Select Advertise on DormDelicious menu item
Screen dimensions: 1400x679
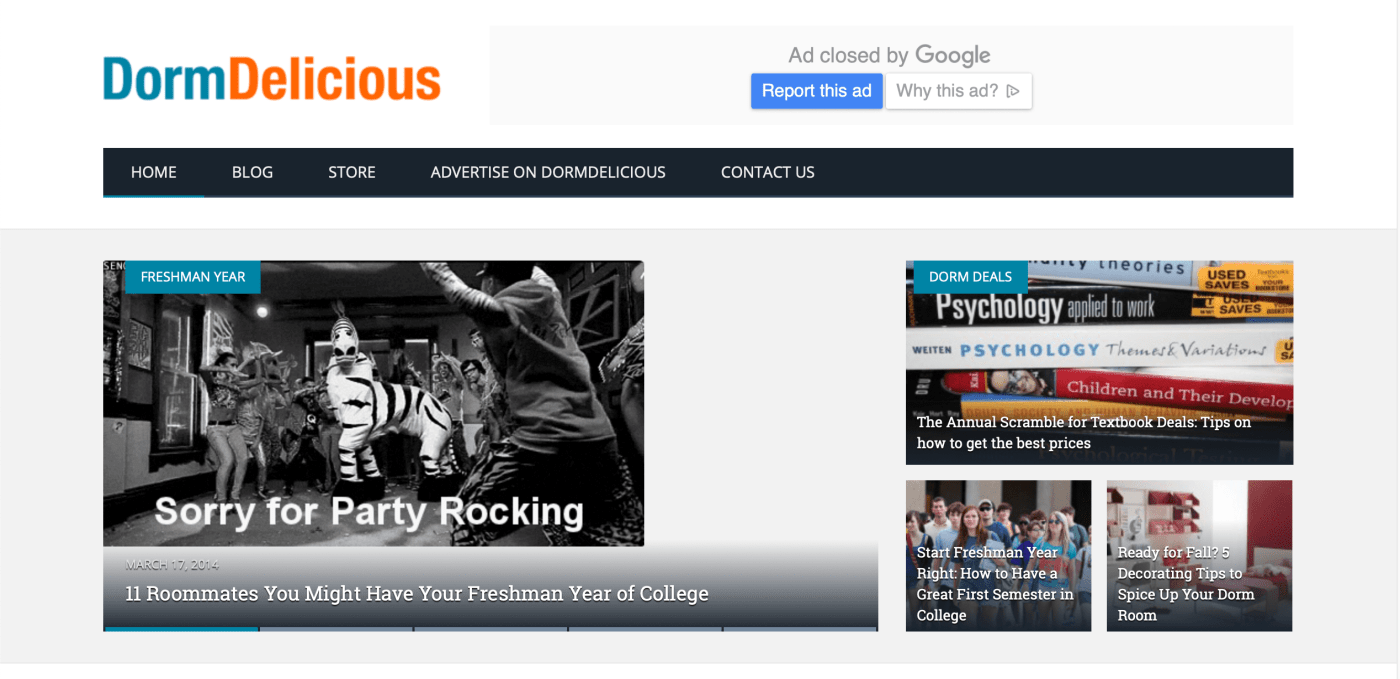coord(548,172)
